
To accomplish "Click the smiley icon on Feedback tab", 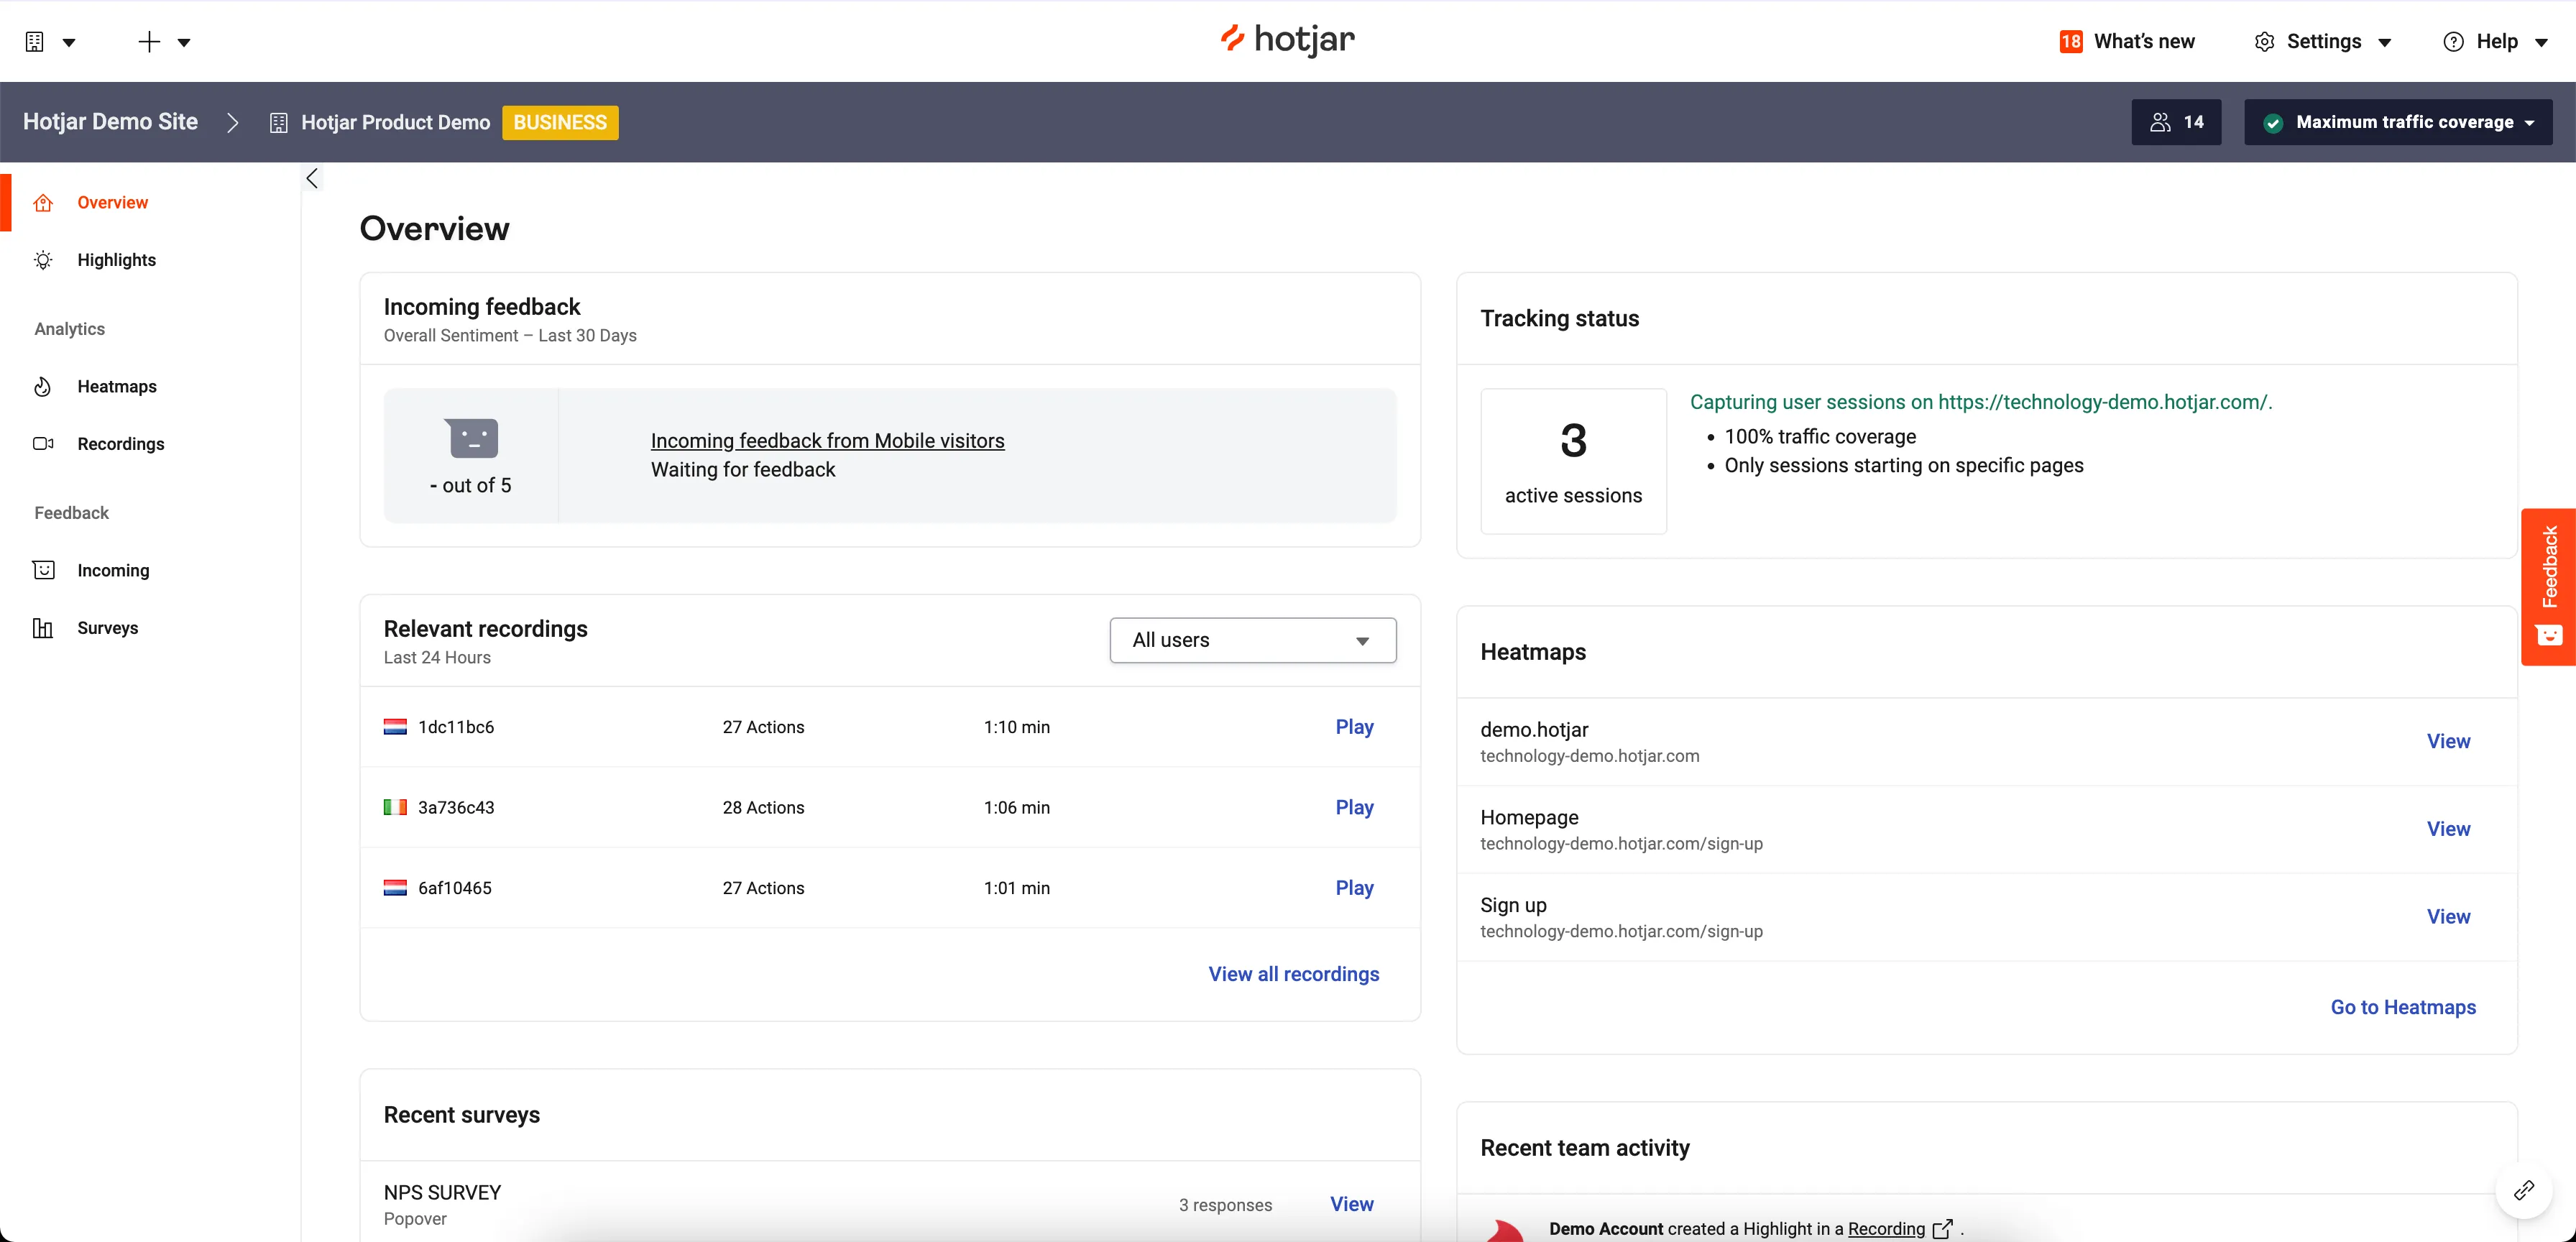I will pos(2549,635).
